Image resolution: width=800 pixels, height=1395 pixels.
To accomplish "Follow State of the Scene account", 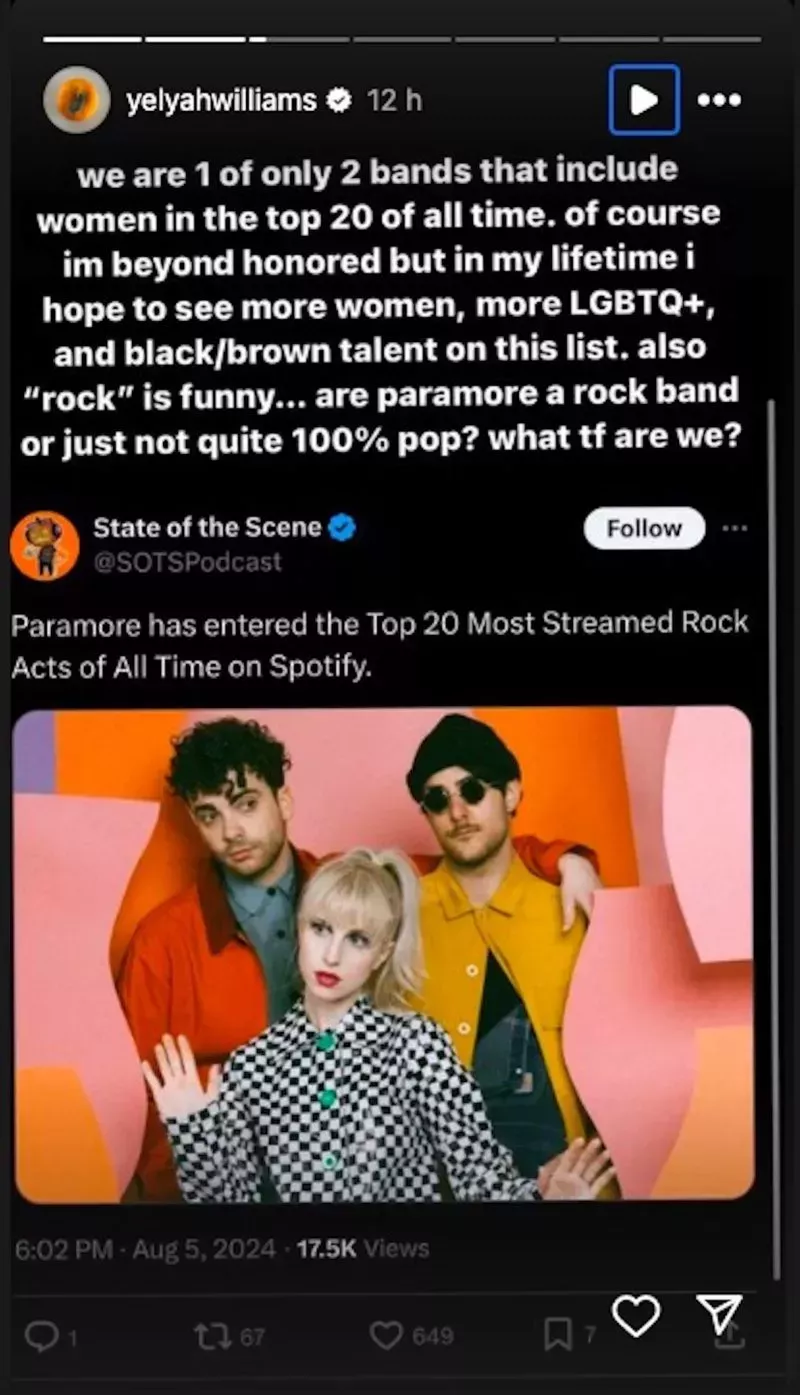I will tap(644, 528).
